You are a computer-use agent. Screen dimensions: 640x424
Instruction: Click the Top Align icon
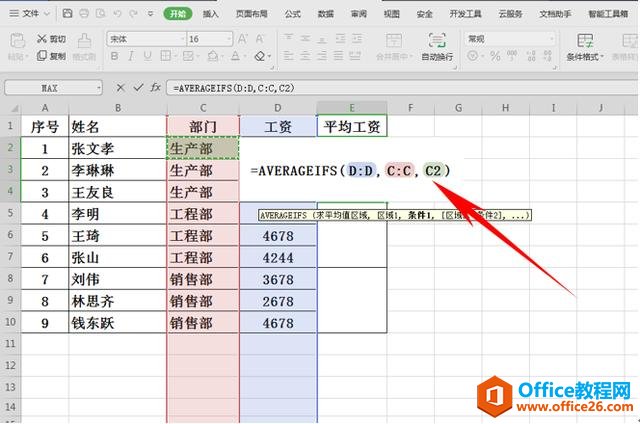click(x=289, y=39)
